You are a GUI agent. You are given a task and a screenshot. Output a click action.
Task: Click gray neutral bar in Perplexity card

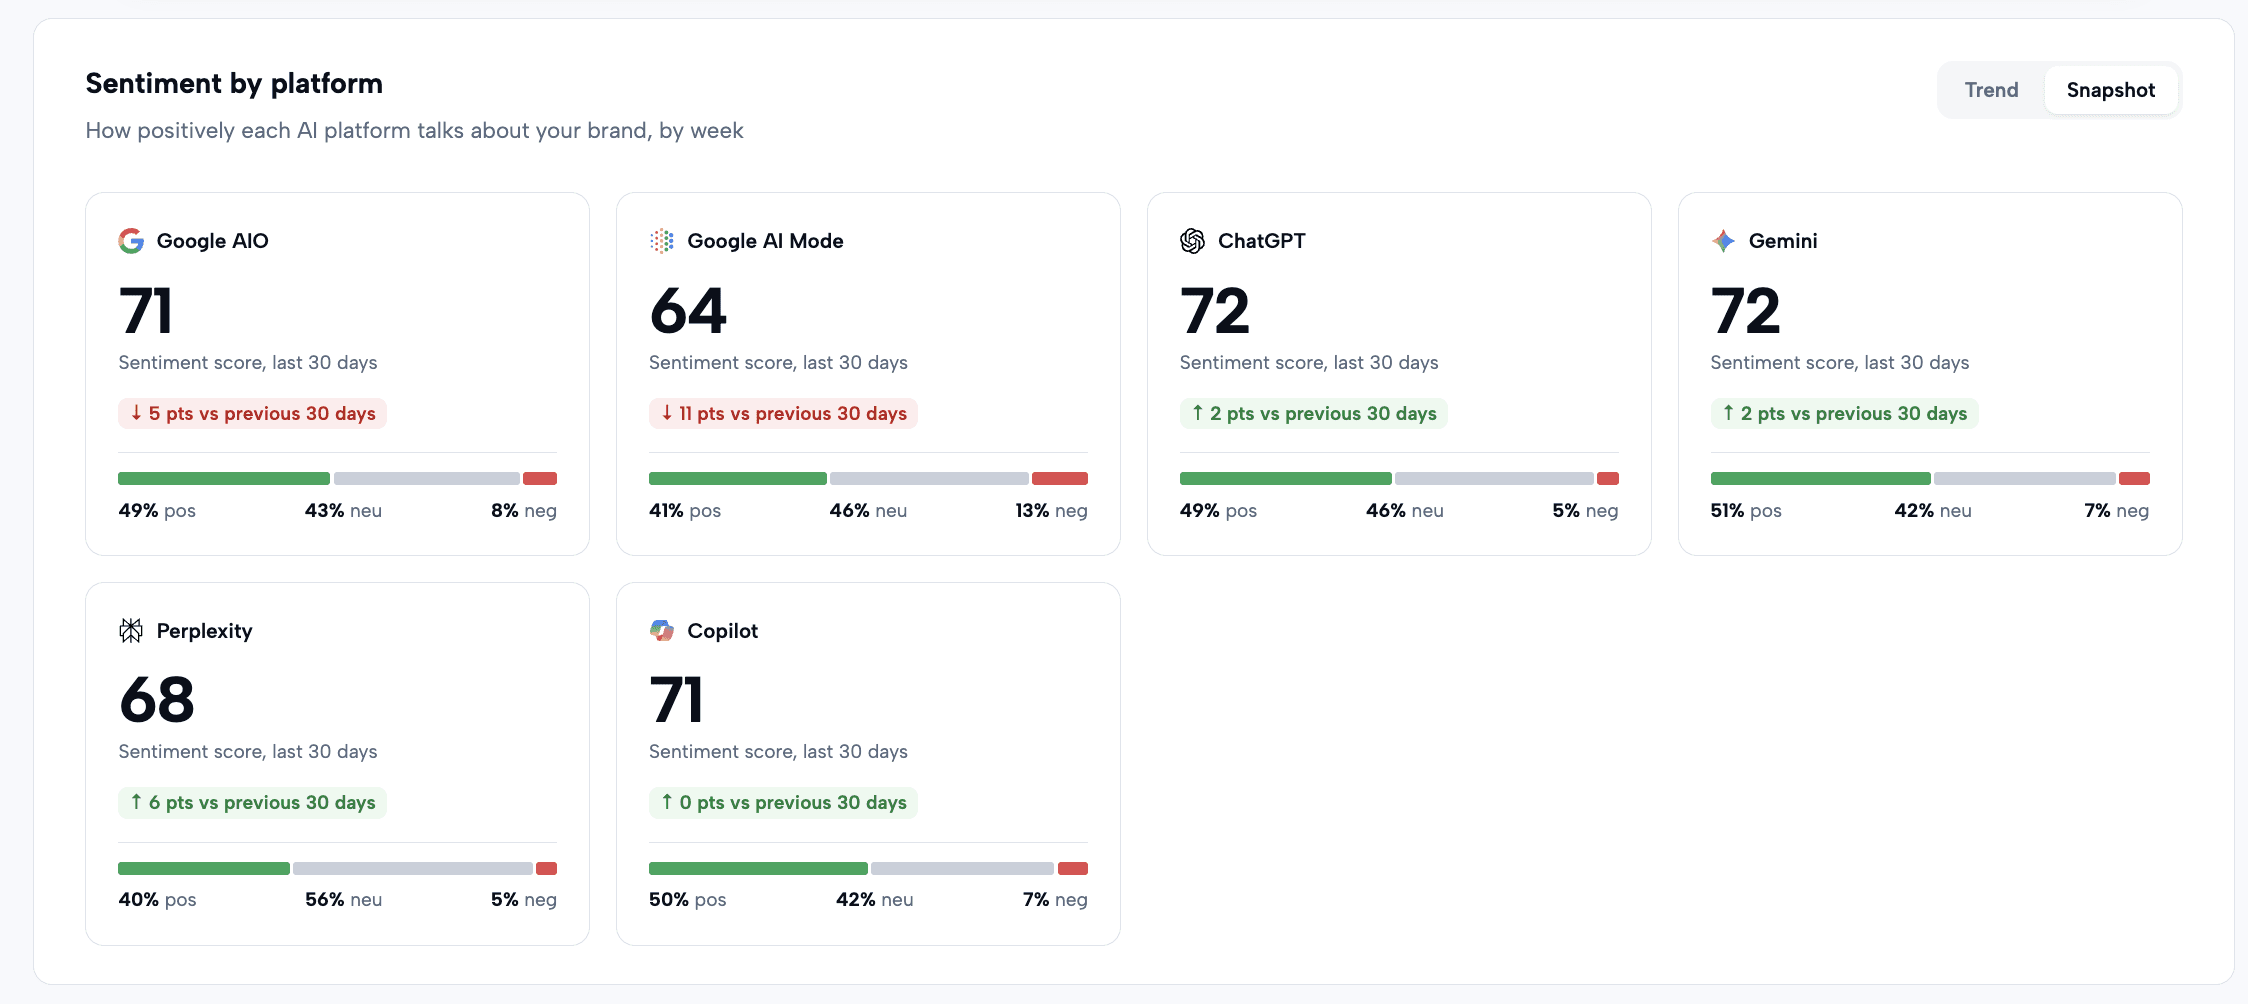(413, 868)
